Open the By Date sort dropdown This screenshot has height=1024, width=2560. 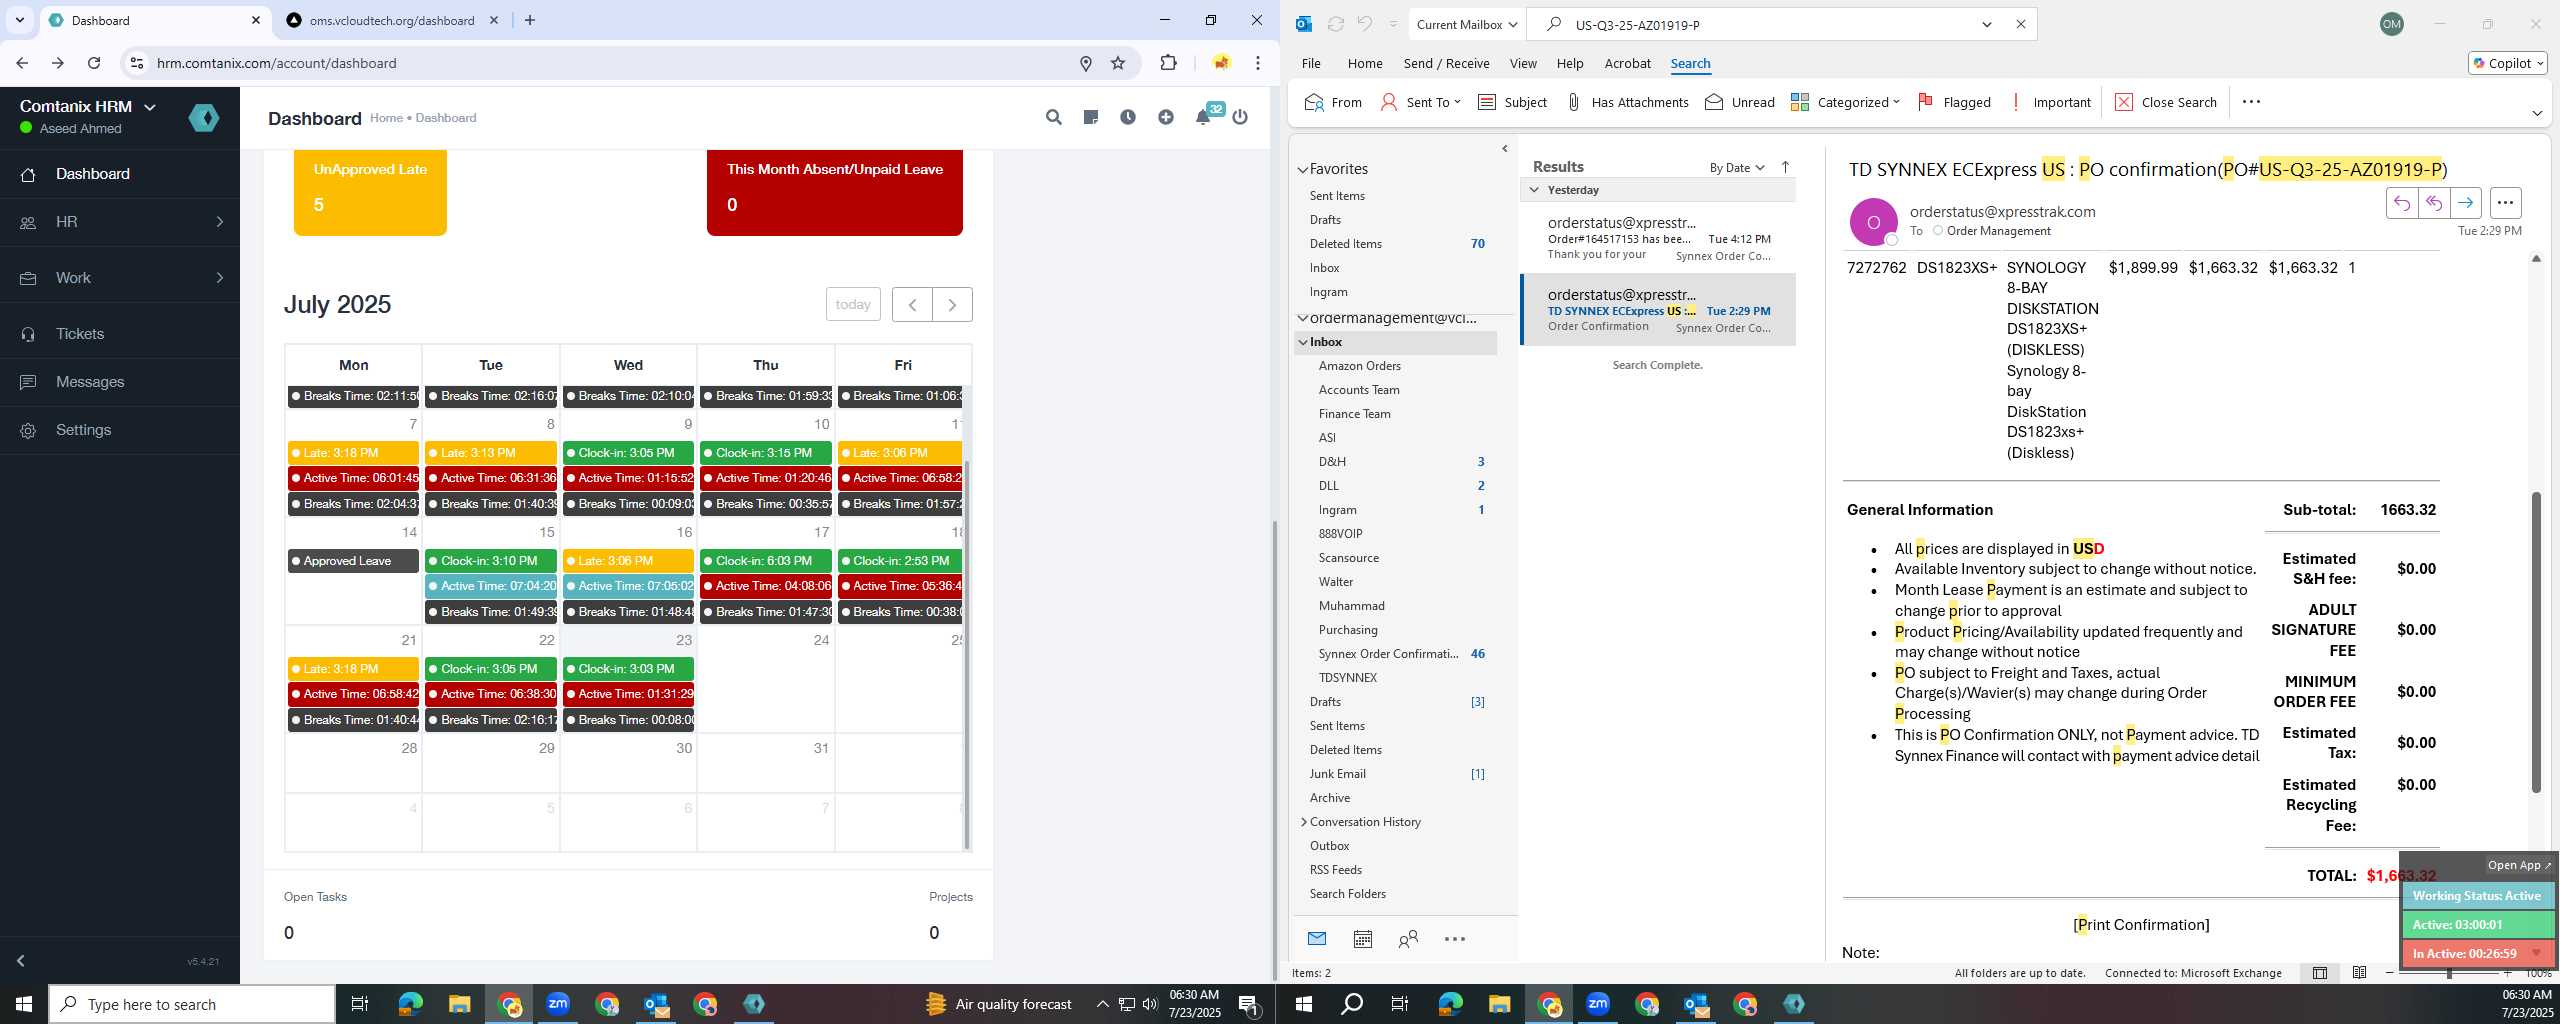click(1737, 167)
